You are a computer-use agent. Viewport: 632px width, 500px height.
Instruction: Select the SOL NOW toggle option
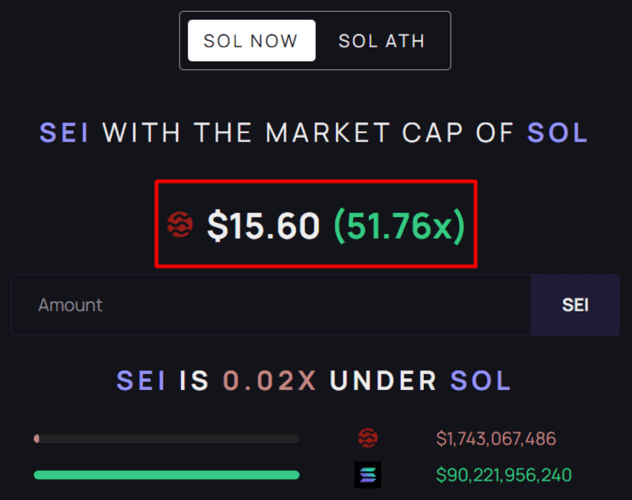pyautogui.click(x=251, y=41)
